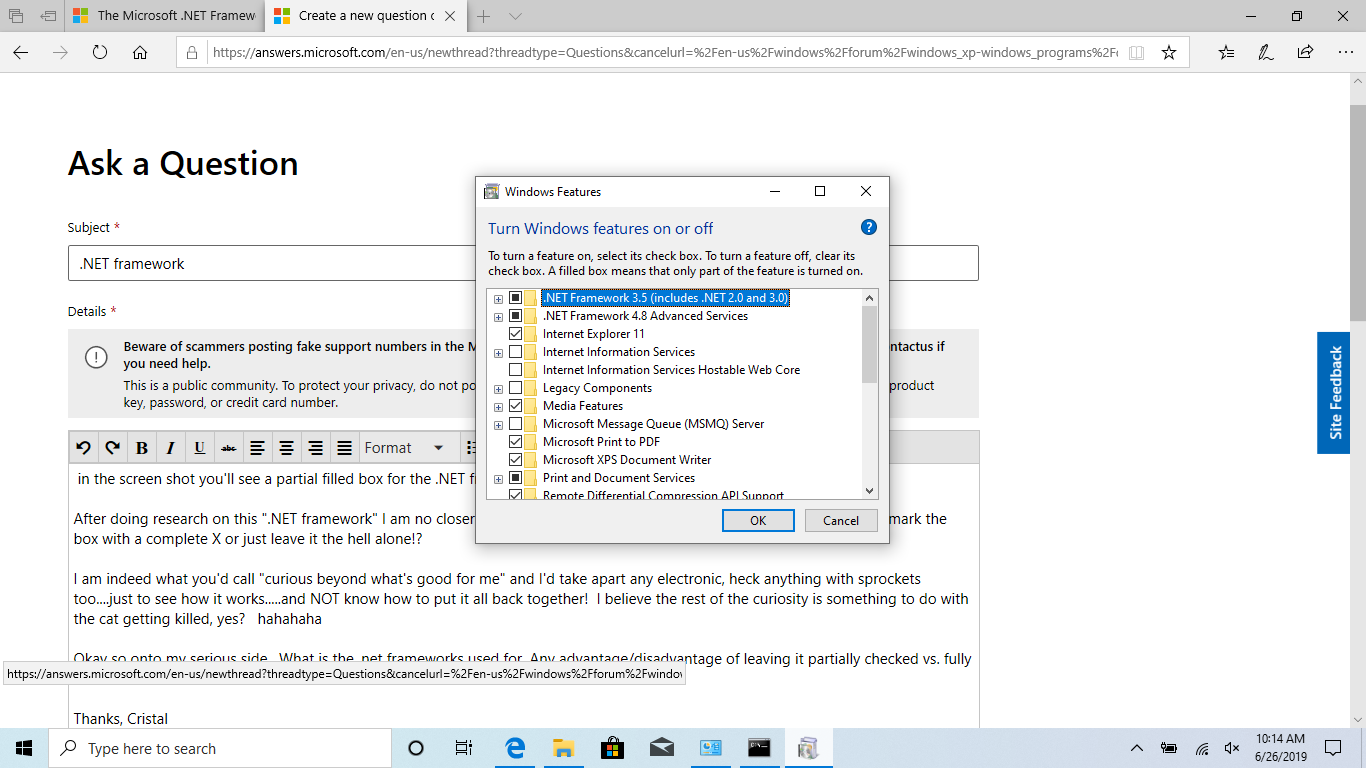Uncheck Media Features checkbox
This screenshot has width=1366, height=768.
point(516,406)
